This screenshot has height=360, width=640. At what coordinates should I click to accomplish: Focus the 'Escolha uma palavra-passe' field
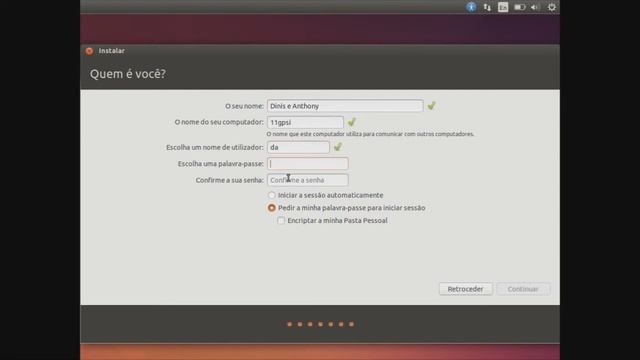tap(307, 164)
